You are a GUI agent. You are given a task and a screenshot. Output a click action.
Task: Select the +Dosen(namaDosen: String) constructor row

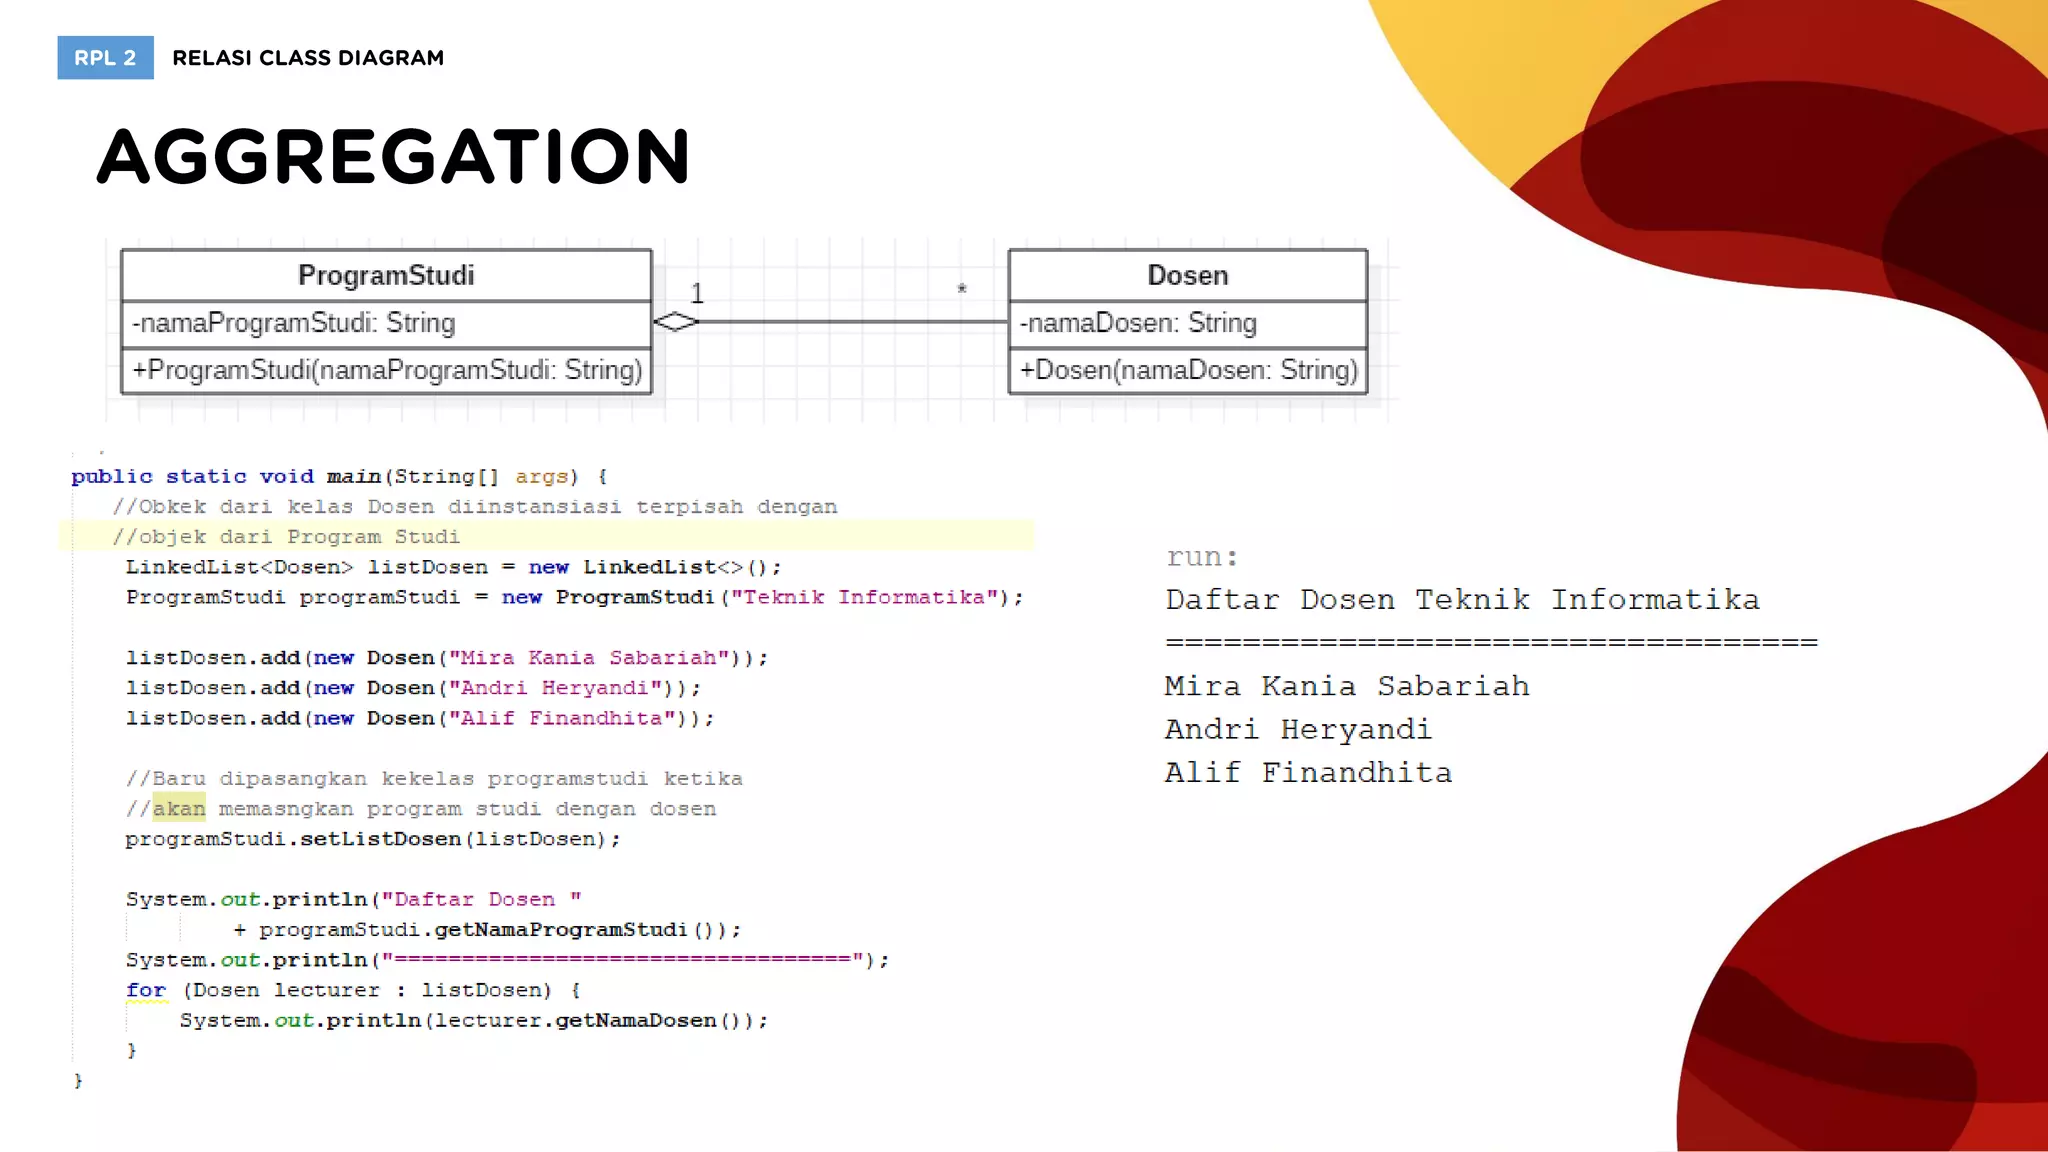coord(1187,370)
